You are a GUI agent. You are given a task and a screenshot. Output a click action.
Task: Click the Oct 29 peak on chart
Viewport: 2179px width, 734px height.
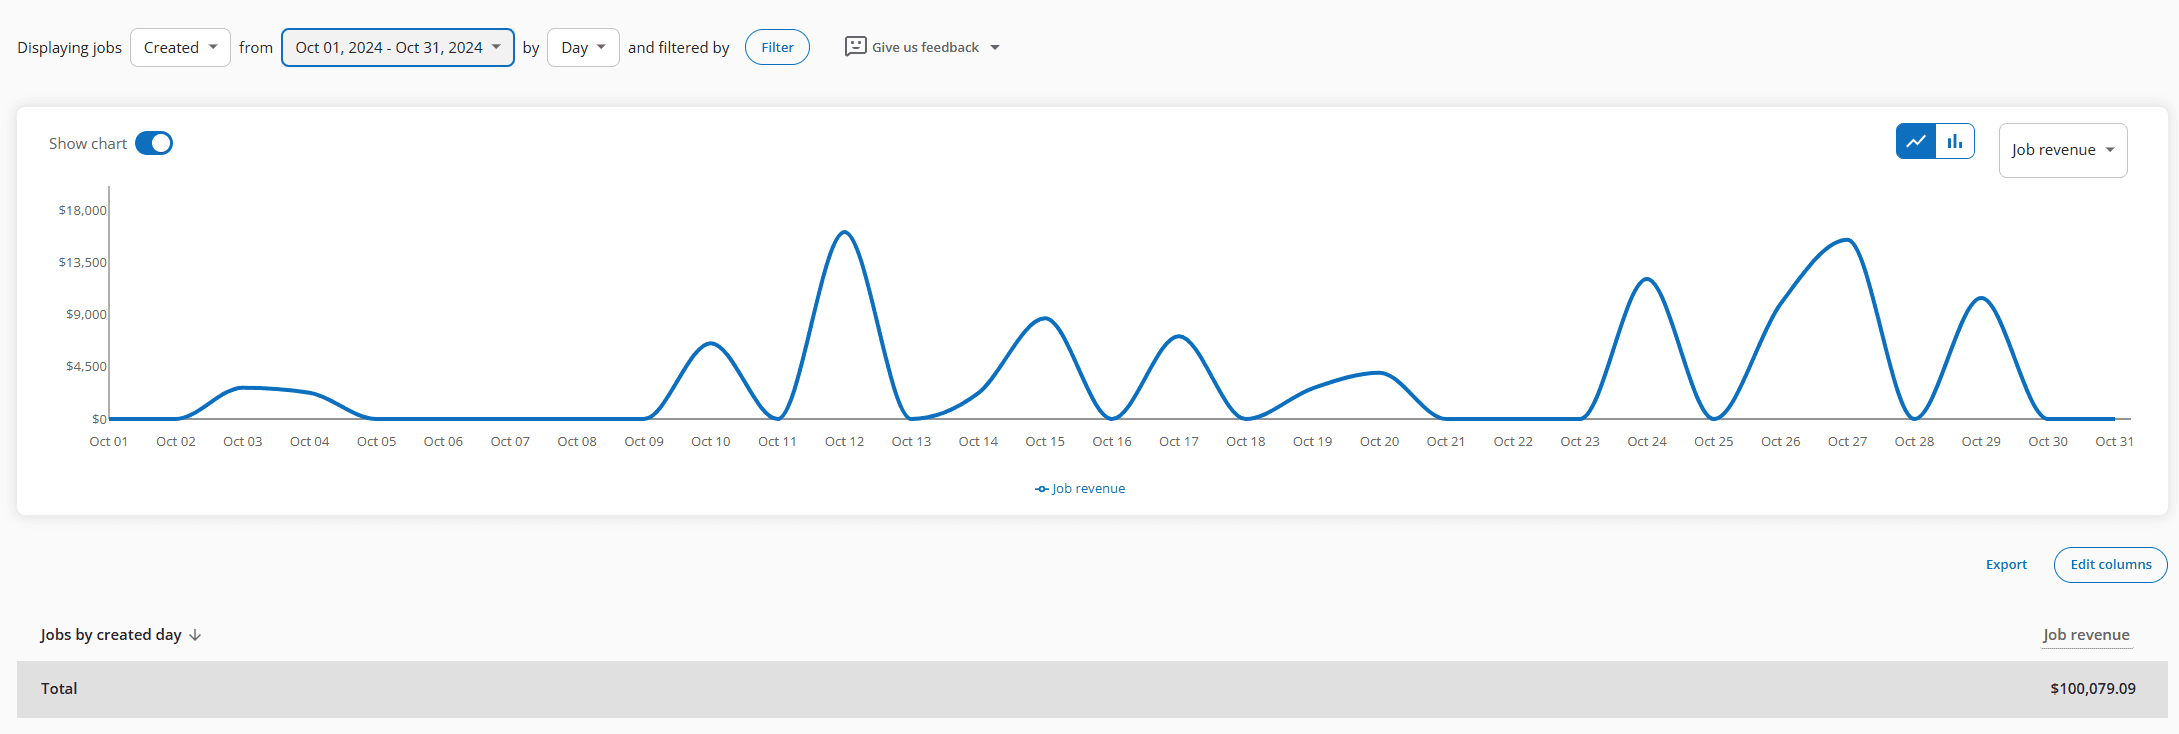[x=1981, y=298]
